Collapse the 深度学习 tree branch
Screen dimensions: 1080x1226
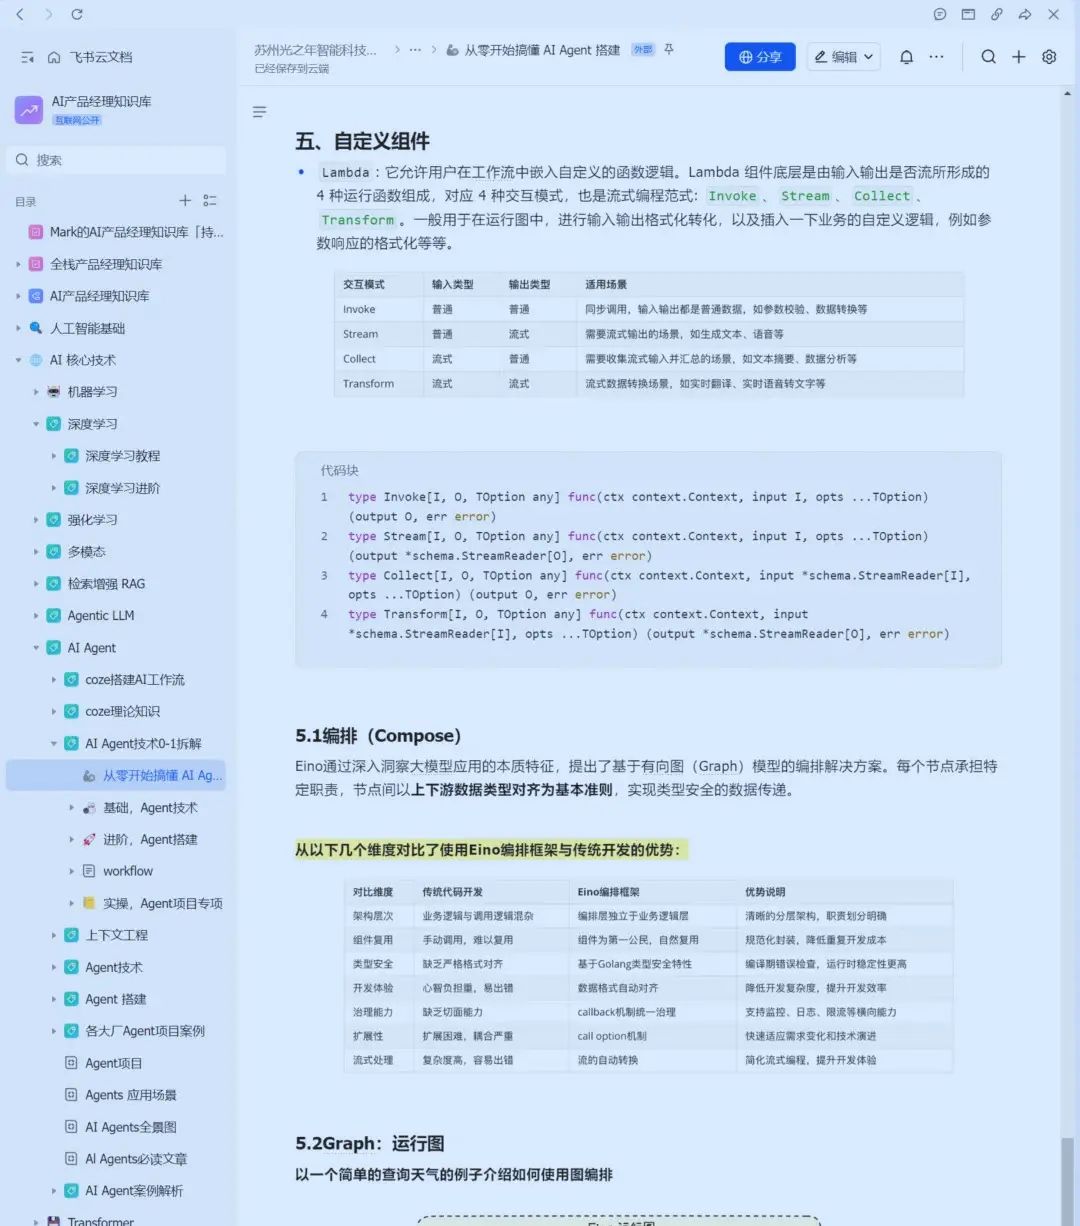coord(37,423)
